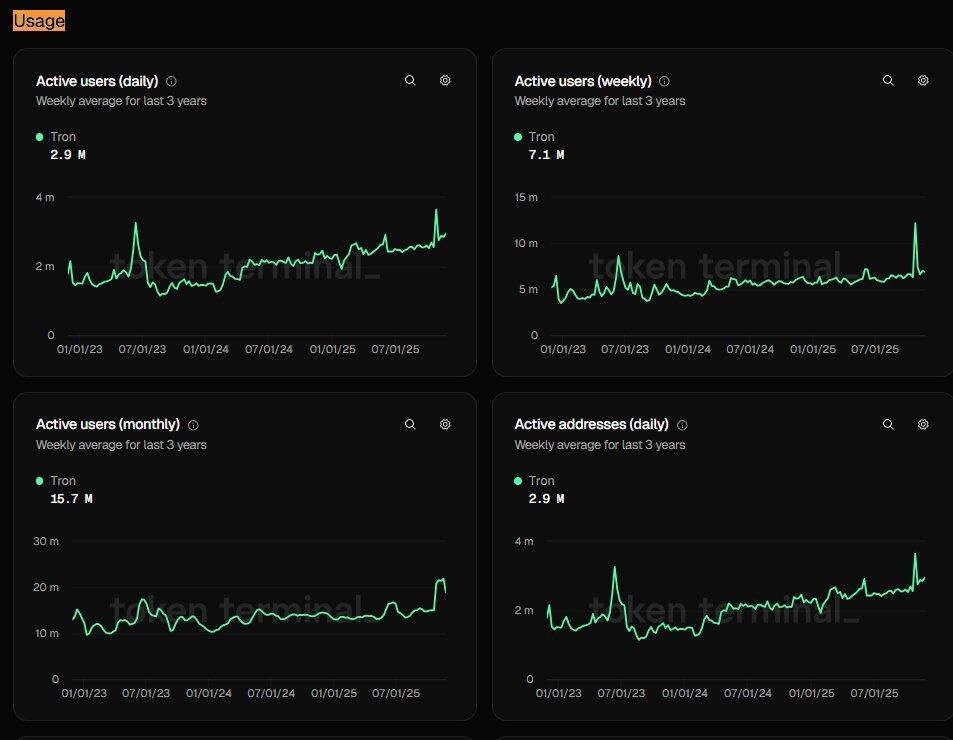This screenshot has width=953, height=740.
Task: Click magnifier icon on Active users (daily) chart
Action: click(410, 81)
